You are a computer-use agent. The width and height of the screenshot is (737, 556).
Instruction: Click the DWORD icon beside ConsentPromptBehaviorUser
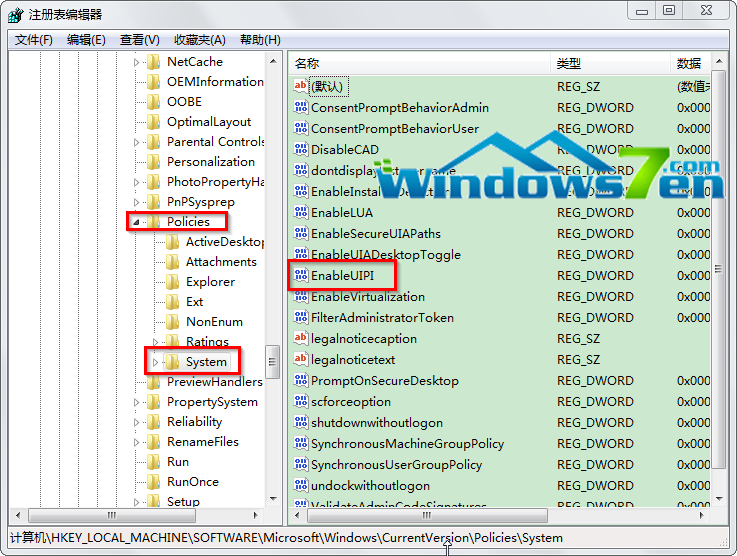301,128
